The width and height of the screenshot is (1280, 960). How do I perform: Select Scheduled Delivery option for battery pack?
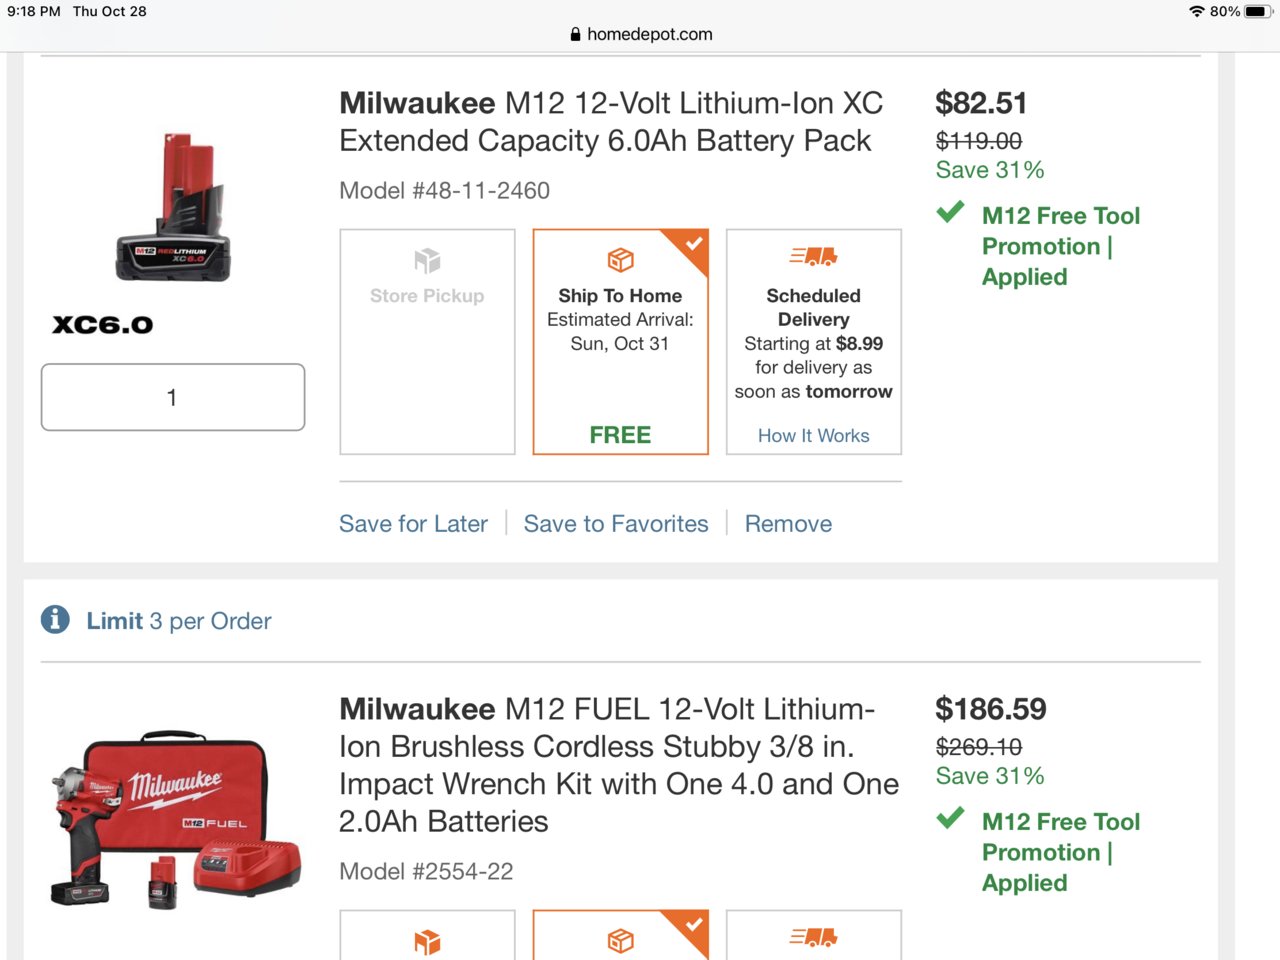pyautogui.click(x=814, y=342)
